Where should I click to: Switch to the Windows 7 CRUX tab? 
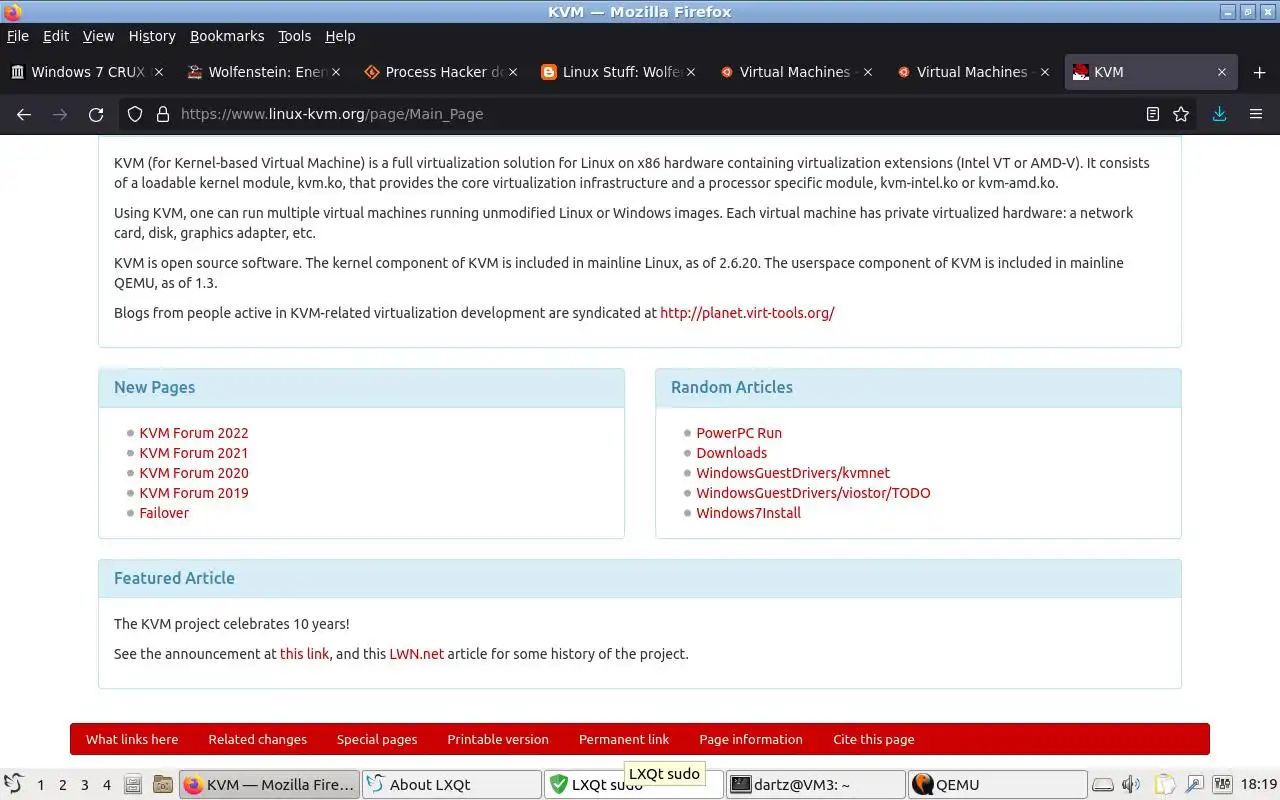pyautogui.click(x=88, y=72)
